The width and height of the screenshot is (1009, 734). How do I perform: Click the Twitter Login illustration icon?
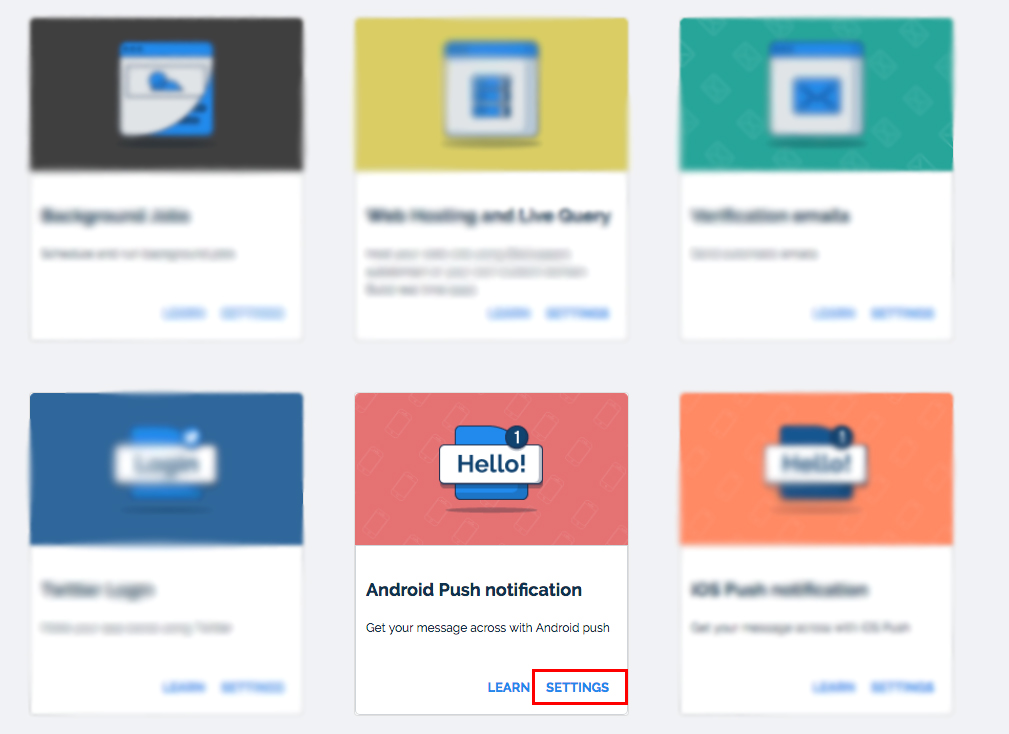point(166,465)
